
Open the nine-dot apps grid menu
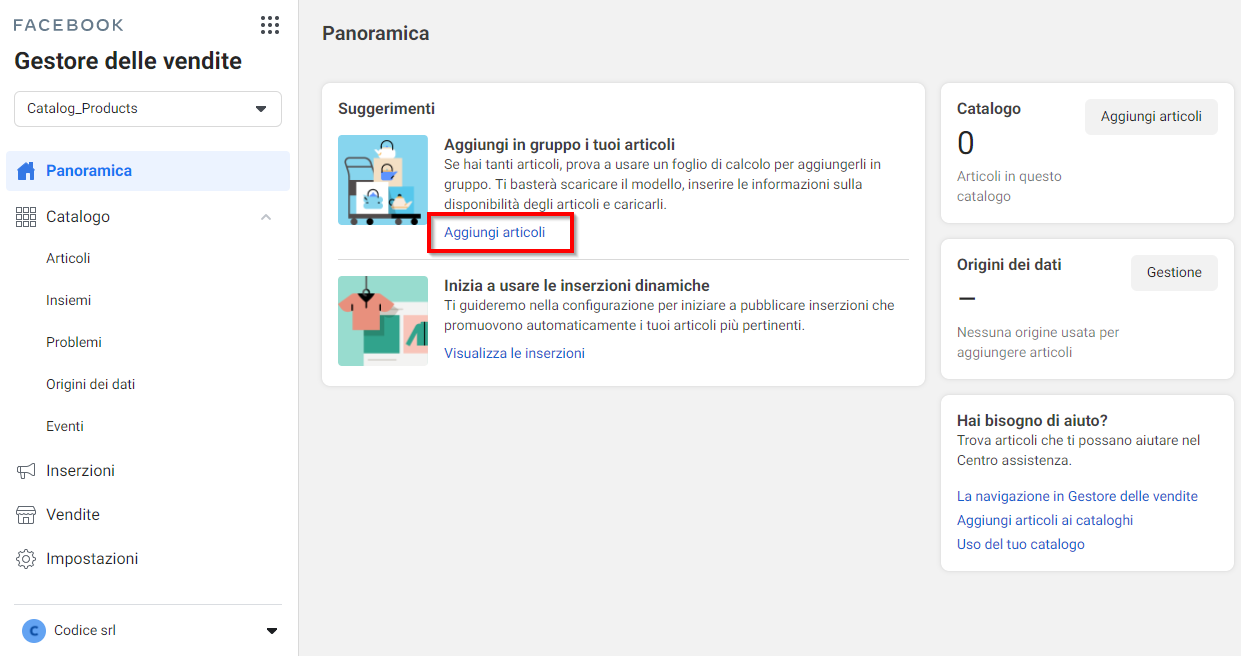coord(270,25)
